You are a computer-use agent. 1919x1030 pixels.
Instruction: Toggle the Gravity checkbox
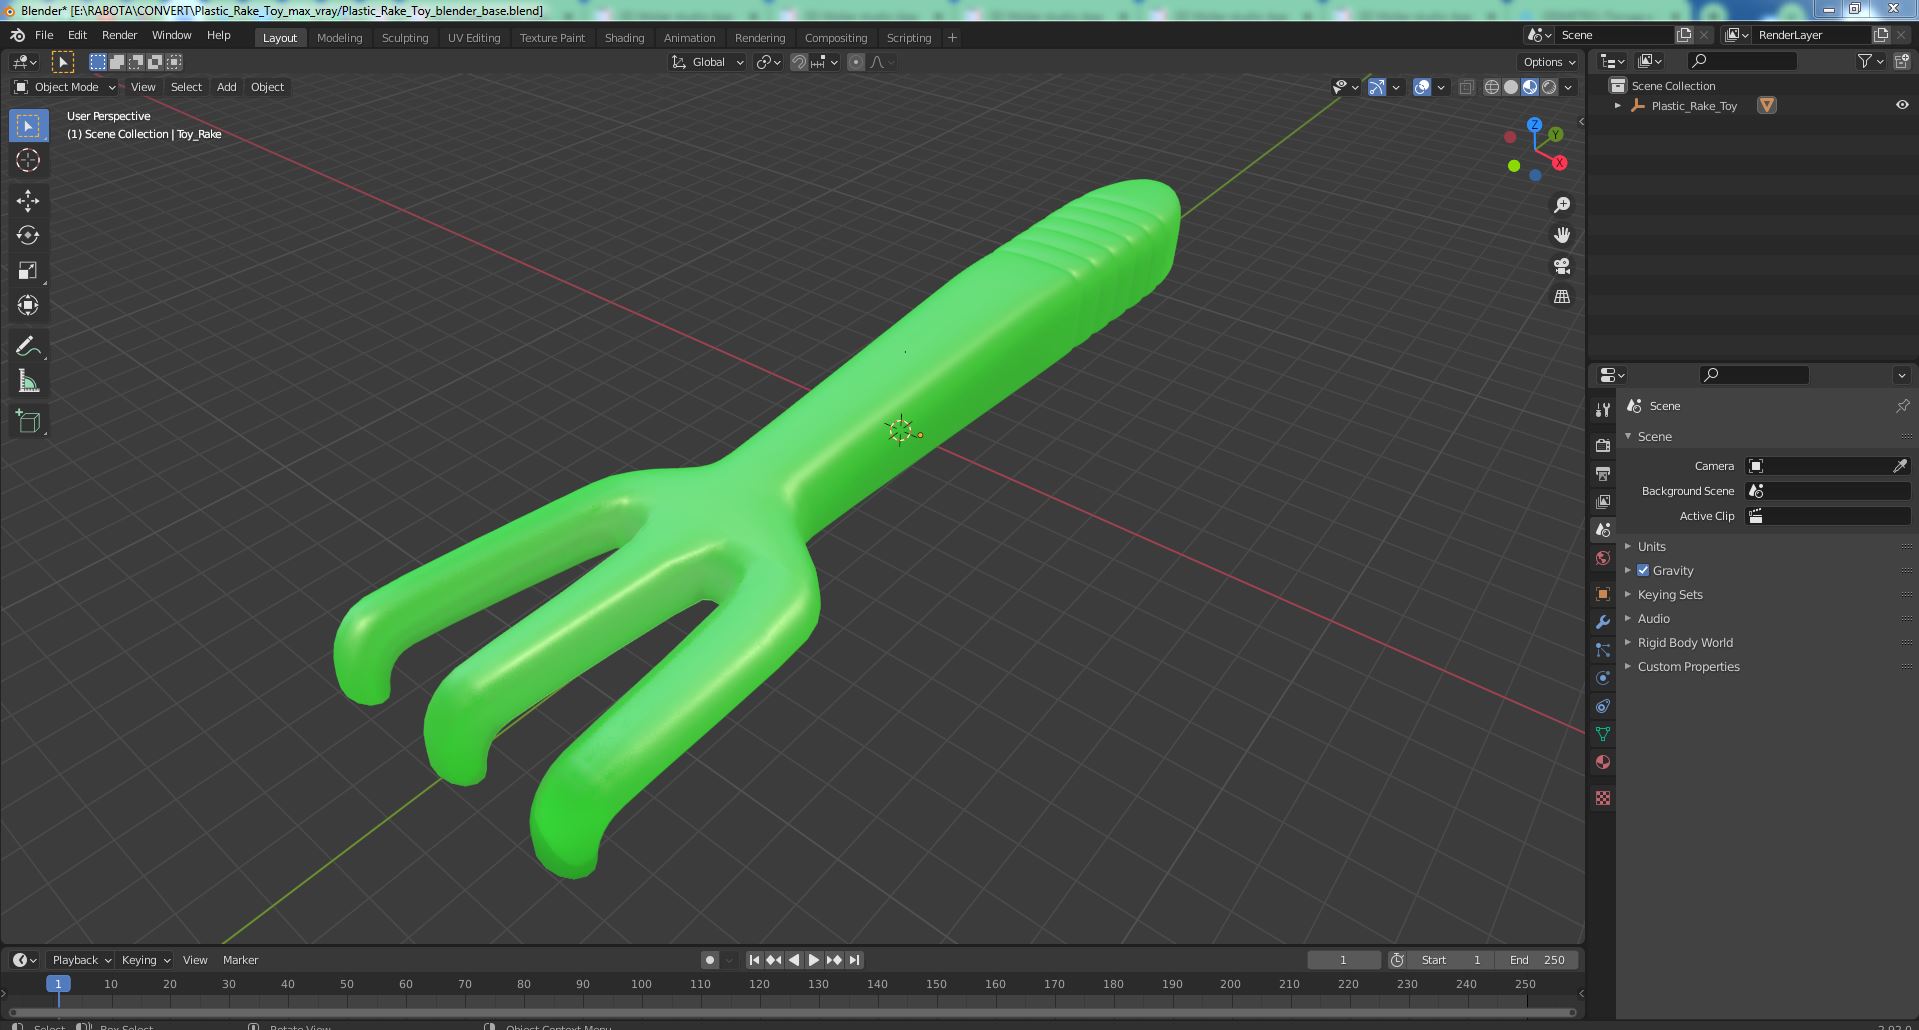[1643, 570]
